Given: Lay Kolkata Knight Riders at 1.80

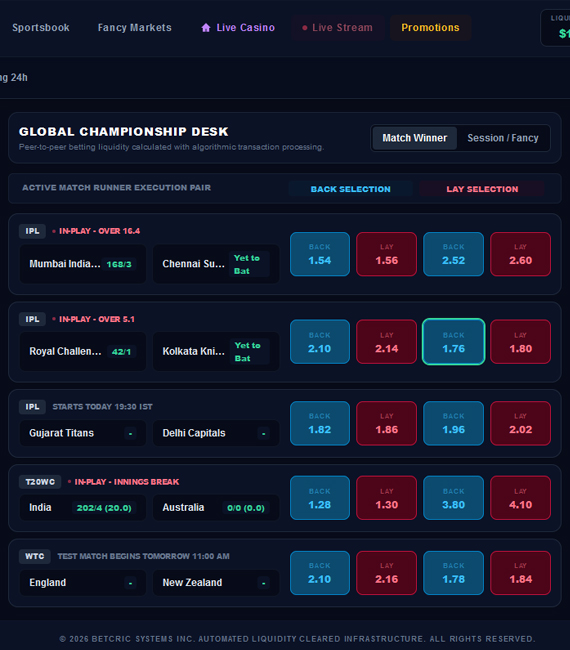Looking at the screenshot, I should coord(521,342).
